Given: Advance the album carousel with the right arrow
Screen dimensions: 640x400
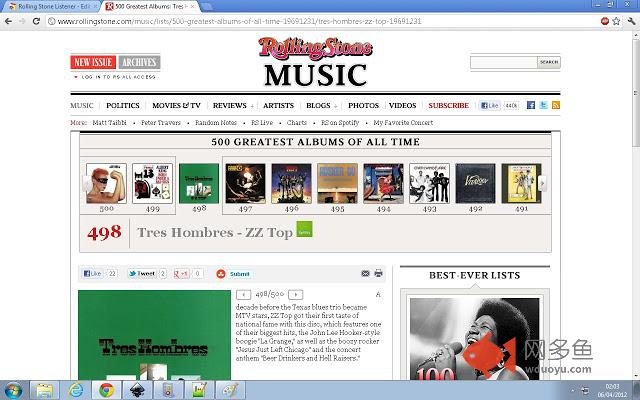Looking at the screenshot, I should pos(542,183).
